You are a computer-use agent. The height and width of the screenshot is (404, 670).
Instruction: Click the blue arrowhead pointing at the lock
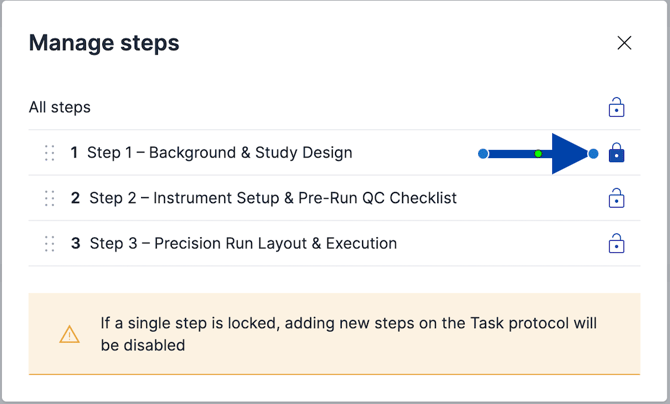(570, 153)
